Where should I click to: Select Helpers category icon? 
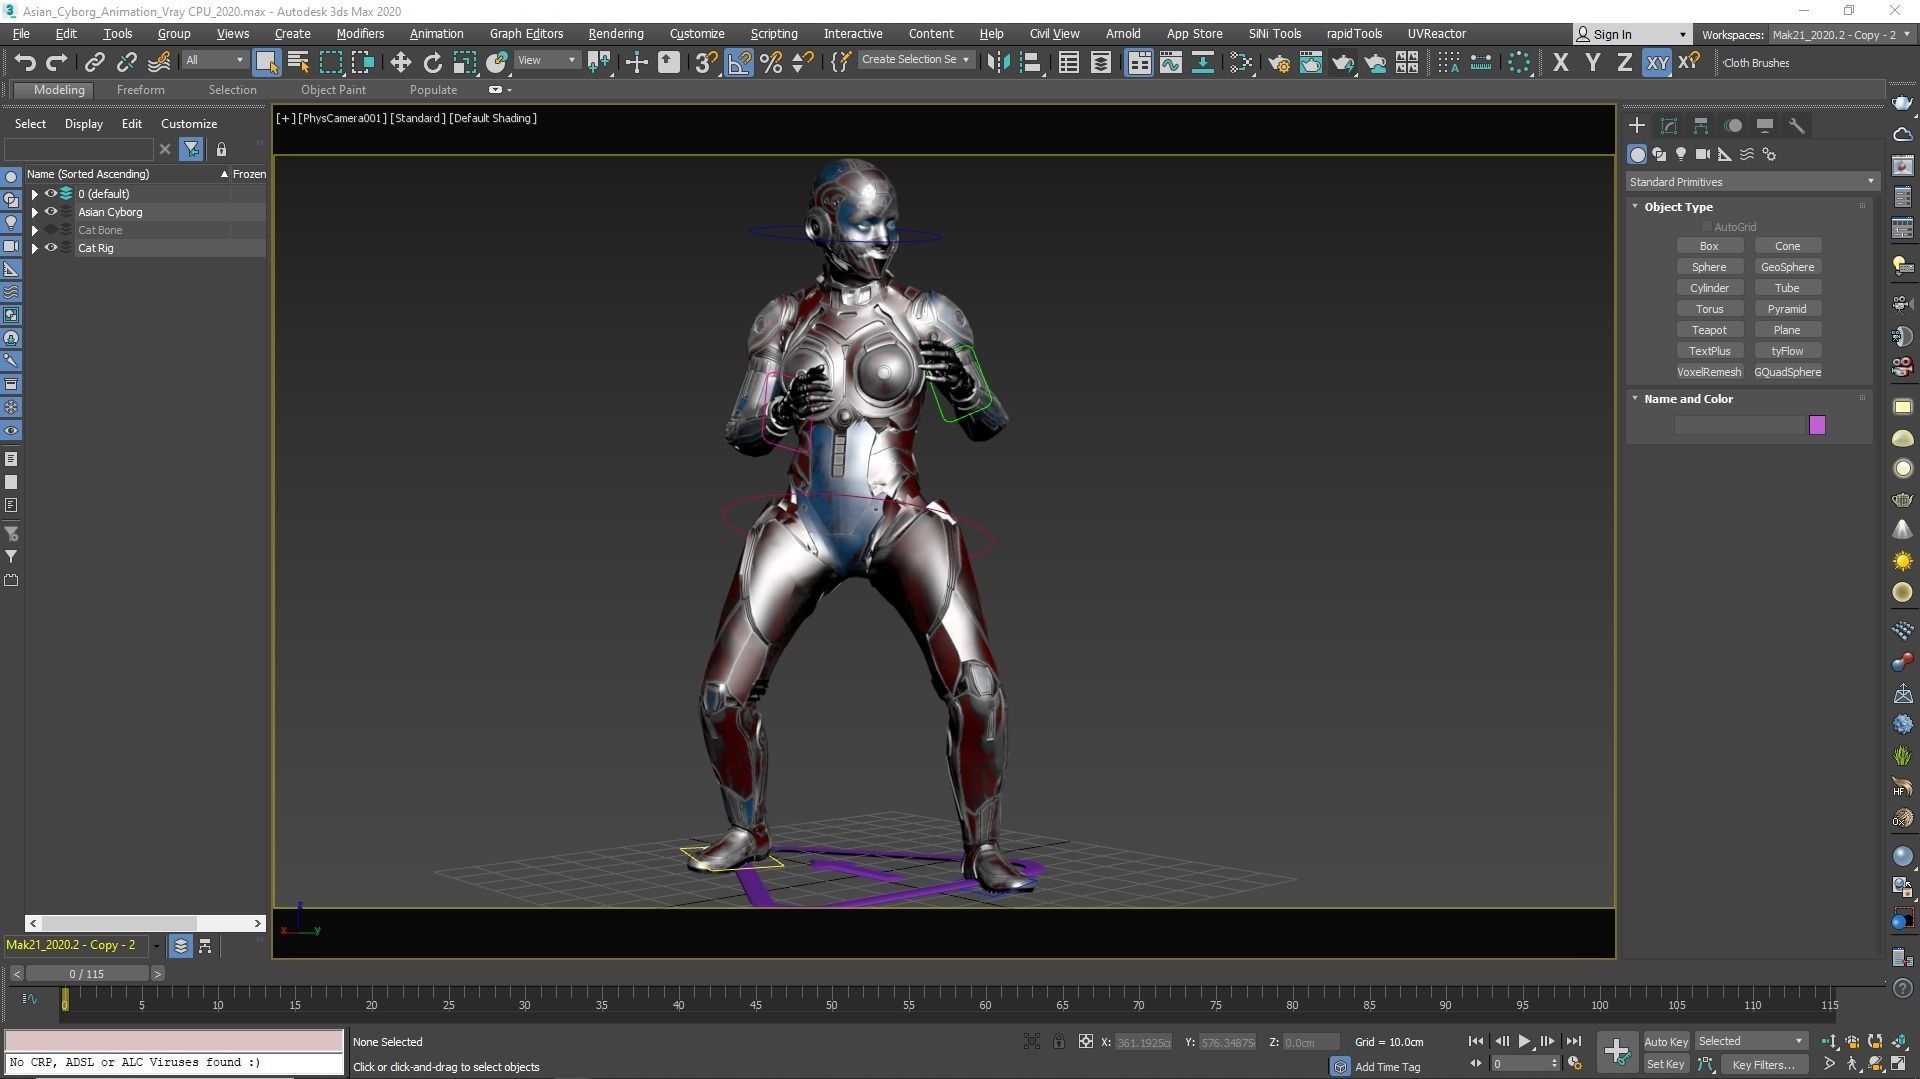1725,155
